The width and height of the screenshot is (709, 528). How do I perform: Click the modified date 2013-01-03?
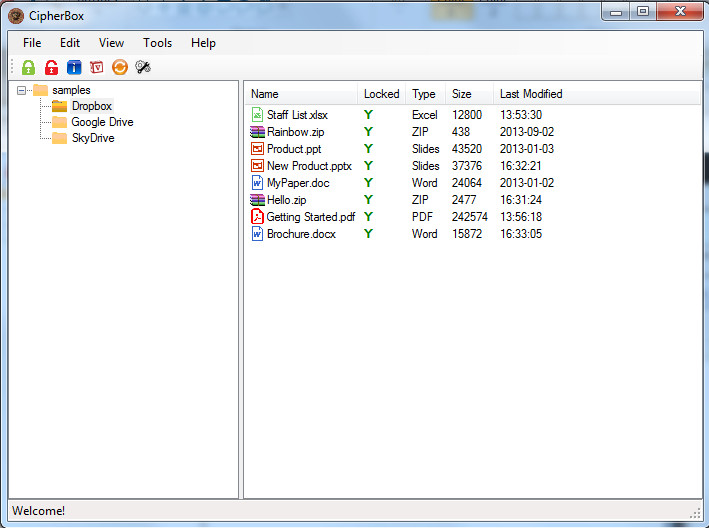click(x=527, y=149)
